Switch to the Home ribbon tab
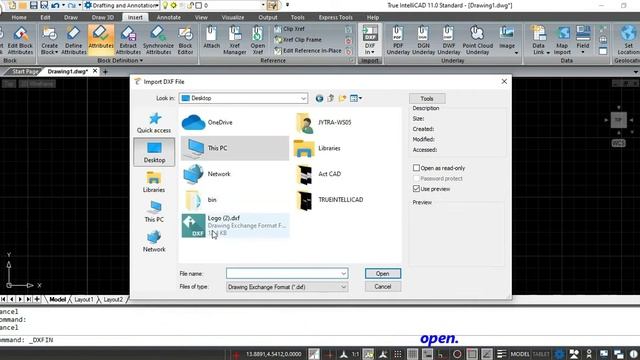Image resolution: width=640 pixels, height=360 pixels. [x=19, y=18]
